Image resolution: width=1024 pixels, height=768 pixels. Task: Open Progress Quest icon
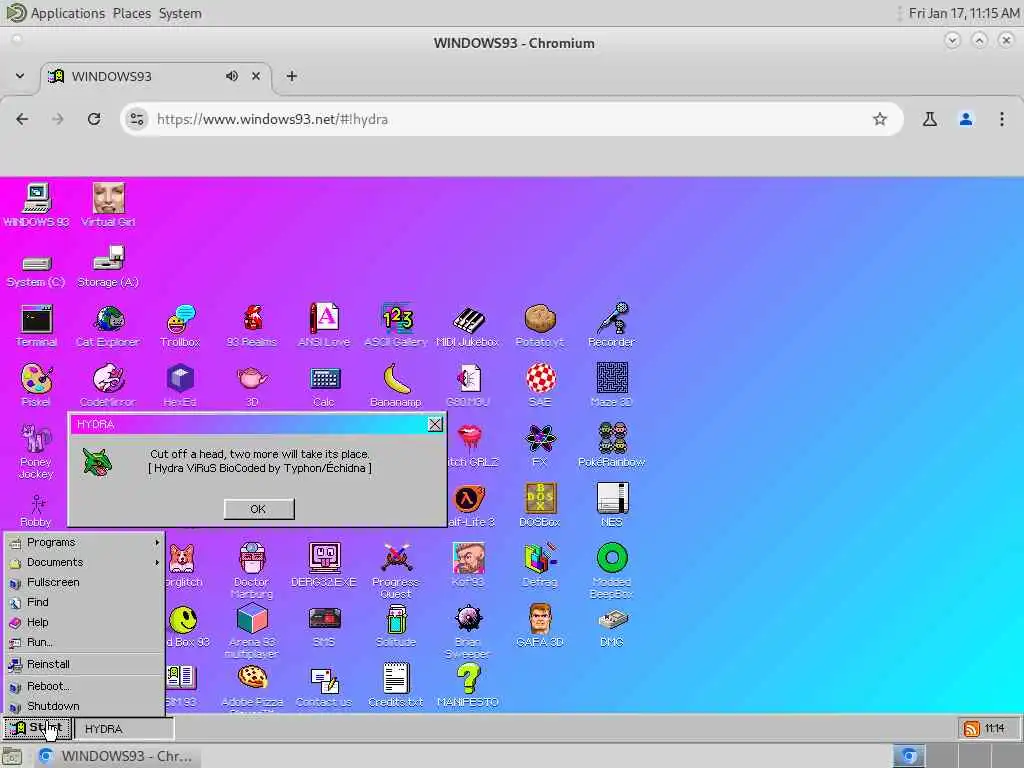click(396, 571)
